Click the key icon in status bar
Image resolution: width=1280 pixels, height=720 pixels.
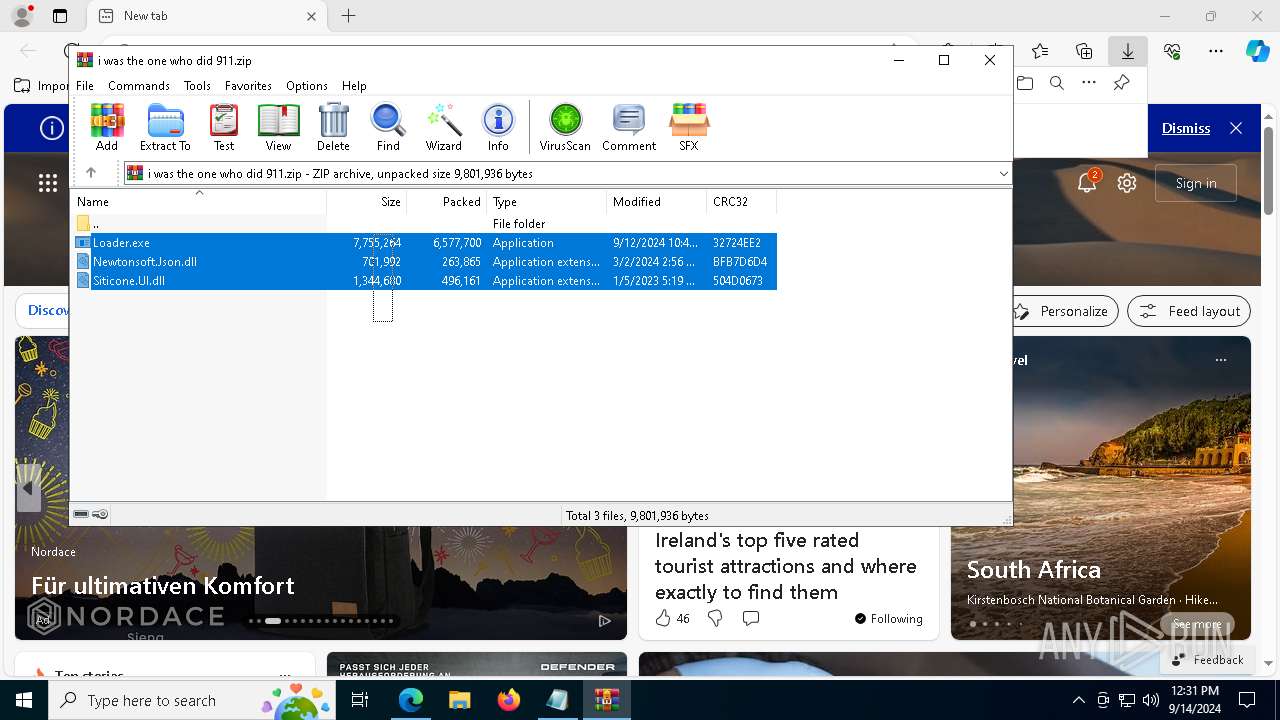[100, 515]
